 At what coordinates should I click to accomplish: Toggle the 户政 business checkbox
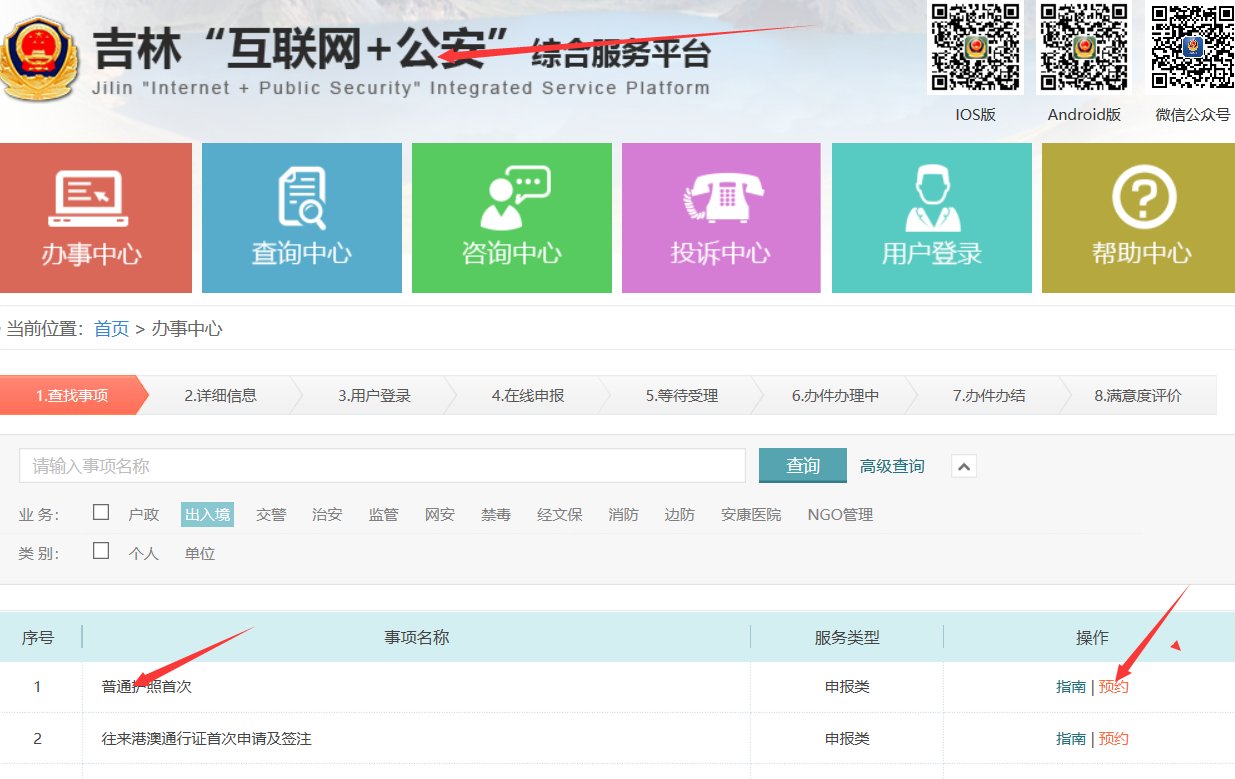[x=100, y=510]
